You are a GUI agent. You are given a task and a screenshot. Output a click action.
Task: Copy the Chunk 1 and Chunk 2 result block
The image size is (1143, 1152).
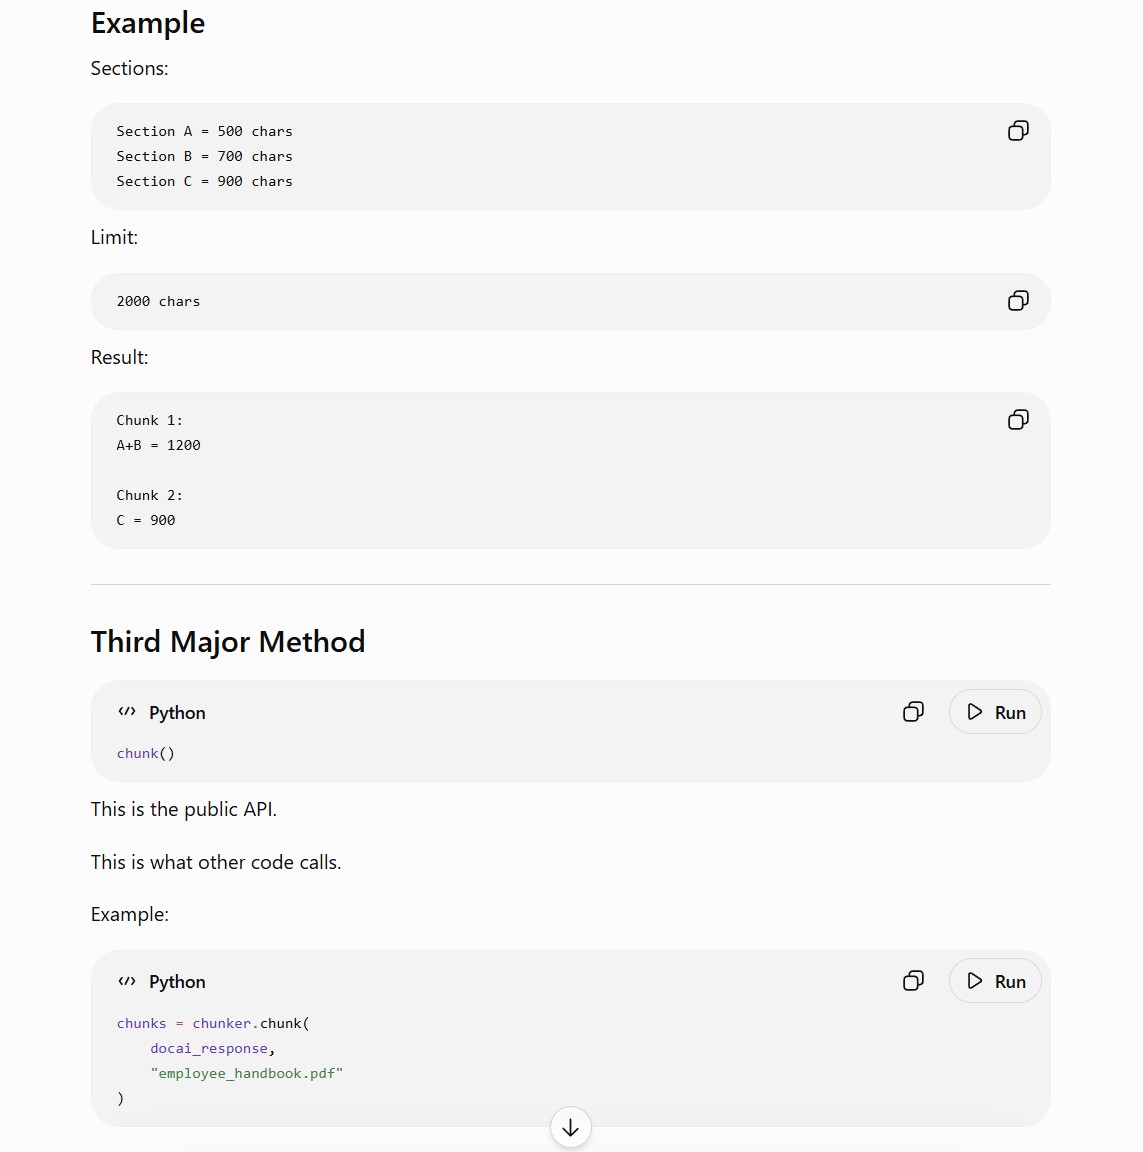coord(1018,420)
